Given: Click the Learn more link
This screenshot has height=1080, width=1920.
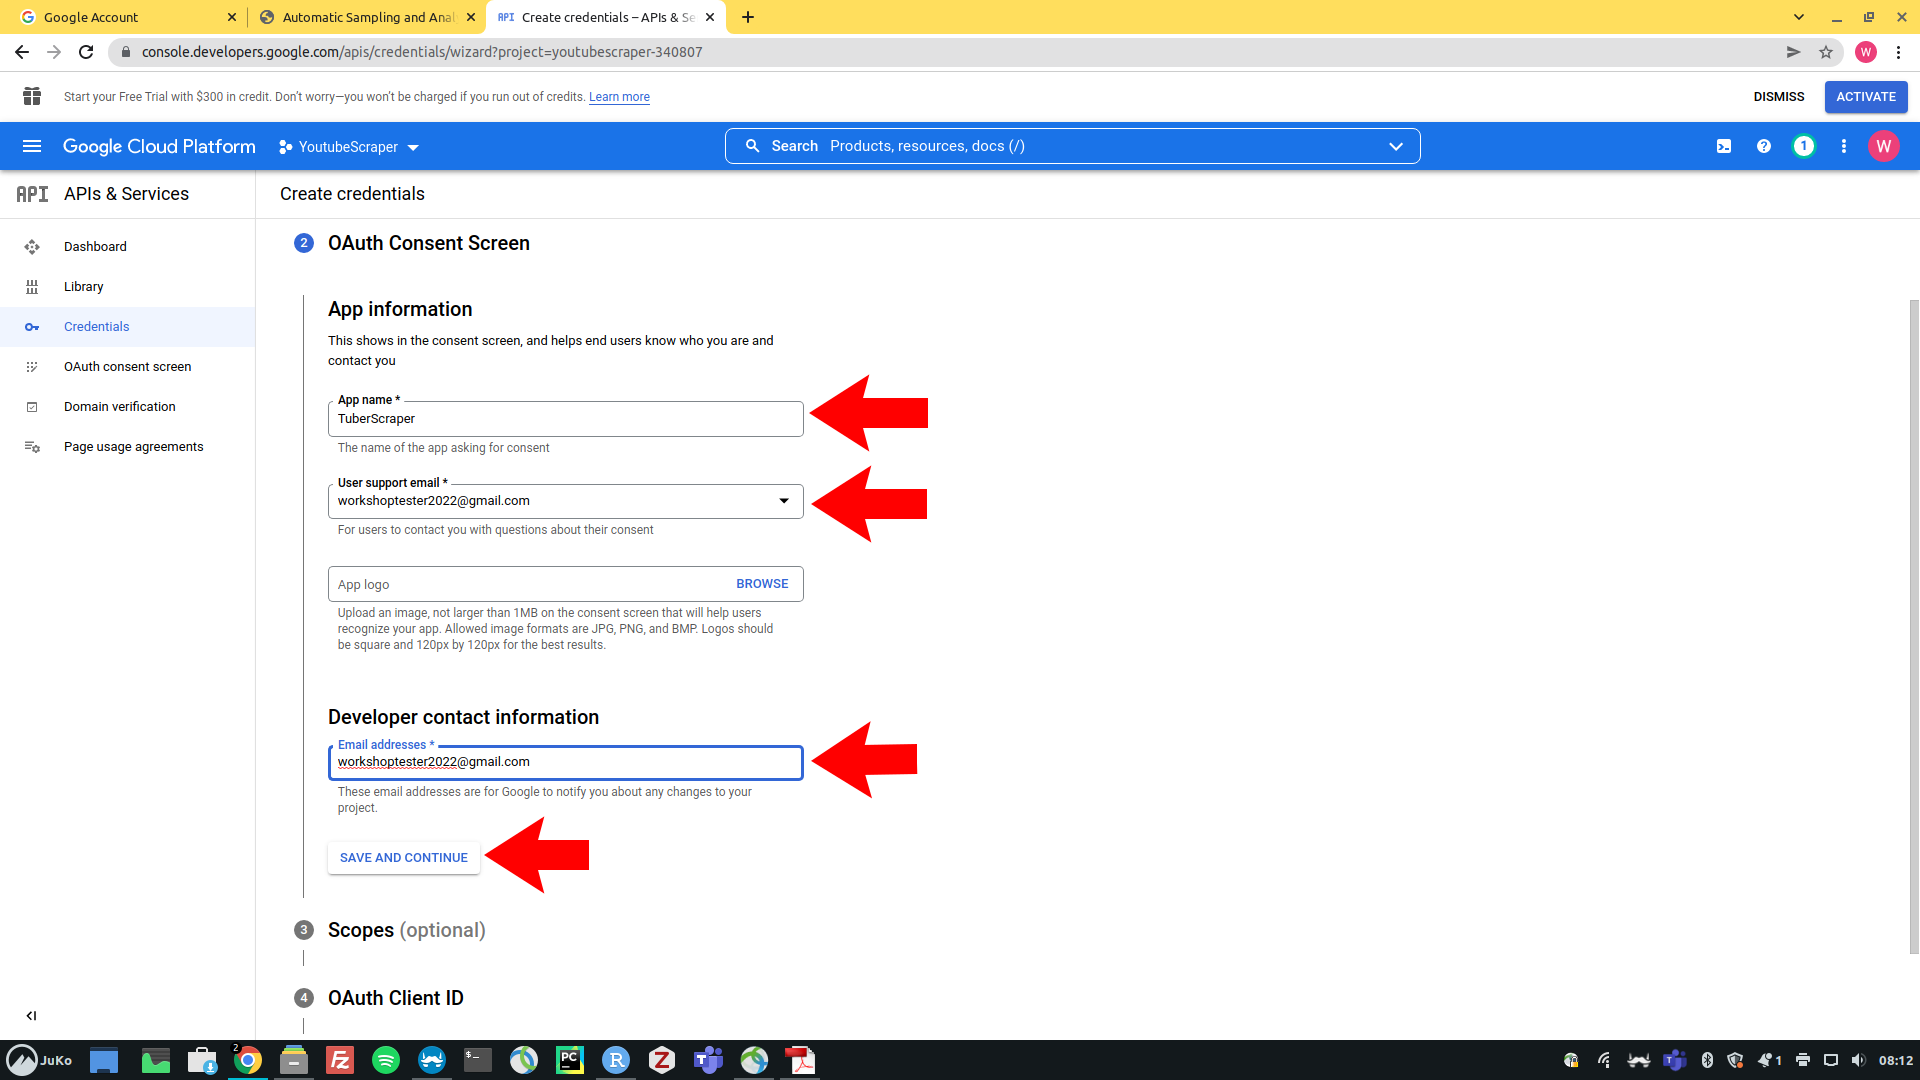Looking at the screenshot, I should [x=619, y=97].
